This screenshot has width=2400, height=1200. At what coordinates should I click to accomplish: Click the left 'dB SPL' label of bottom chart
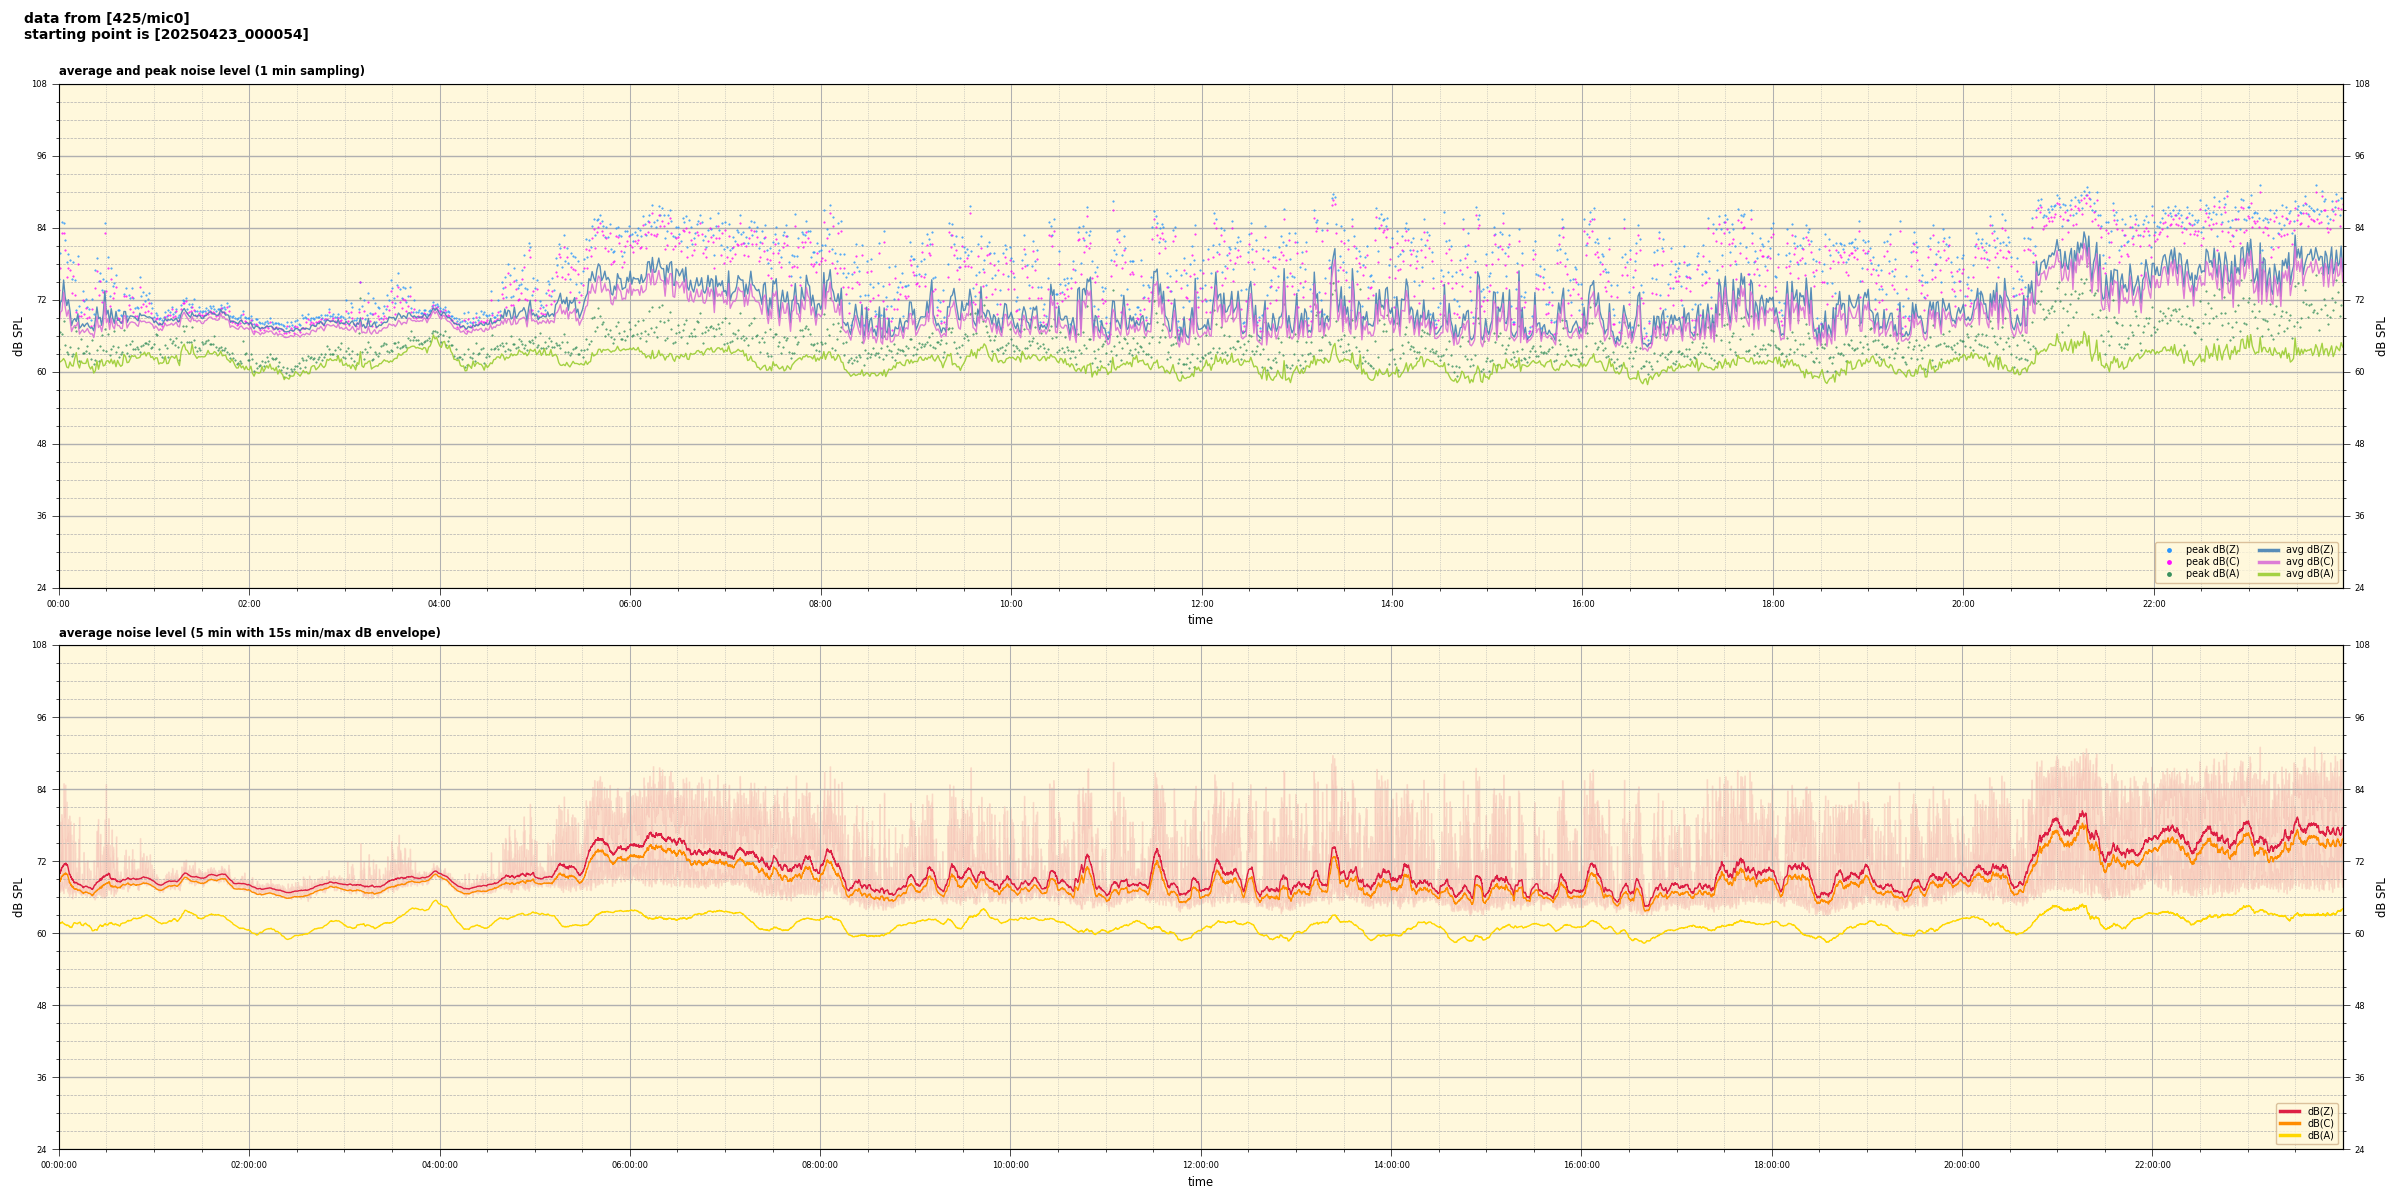pyautogui.click(x=18, y=897)
